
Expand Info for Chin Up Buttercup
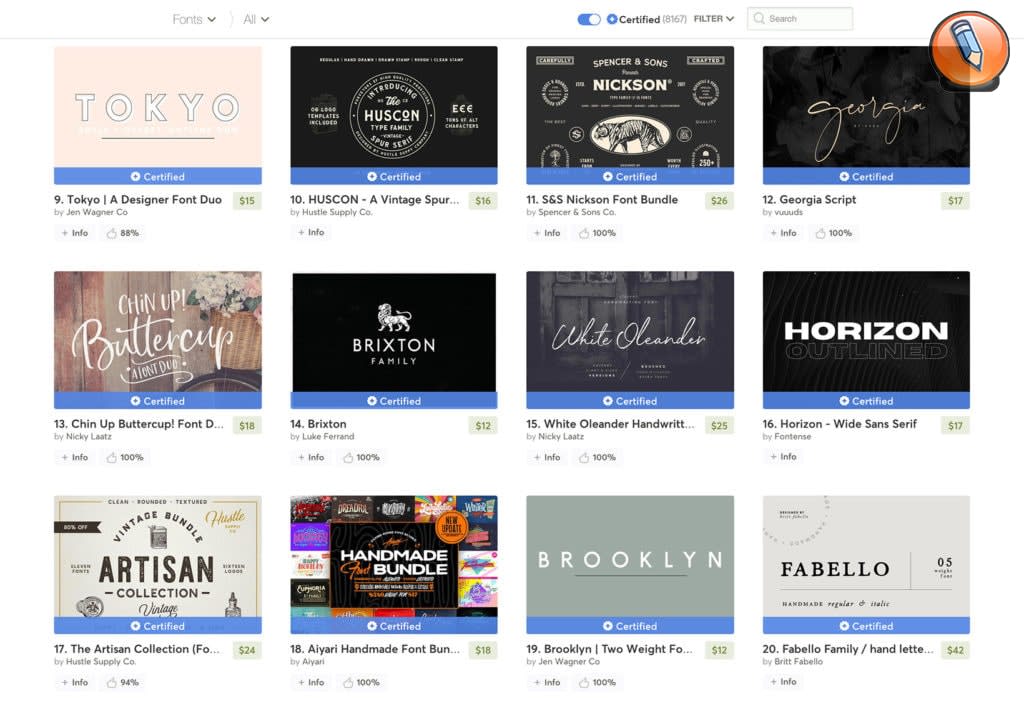74,457
